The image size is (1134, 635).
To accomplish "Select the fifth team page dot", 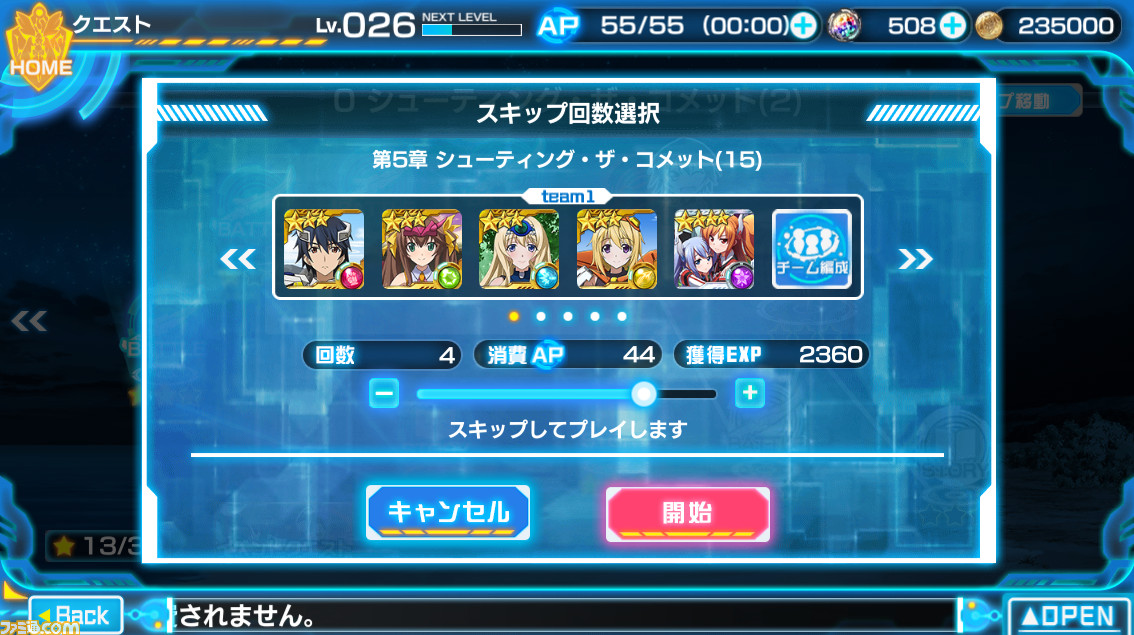I will pos(622,316).
